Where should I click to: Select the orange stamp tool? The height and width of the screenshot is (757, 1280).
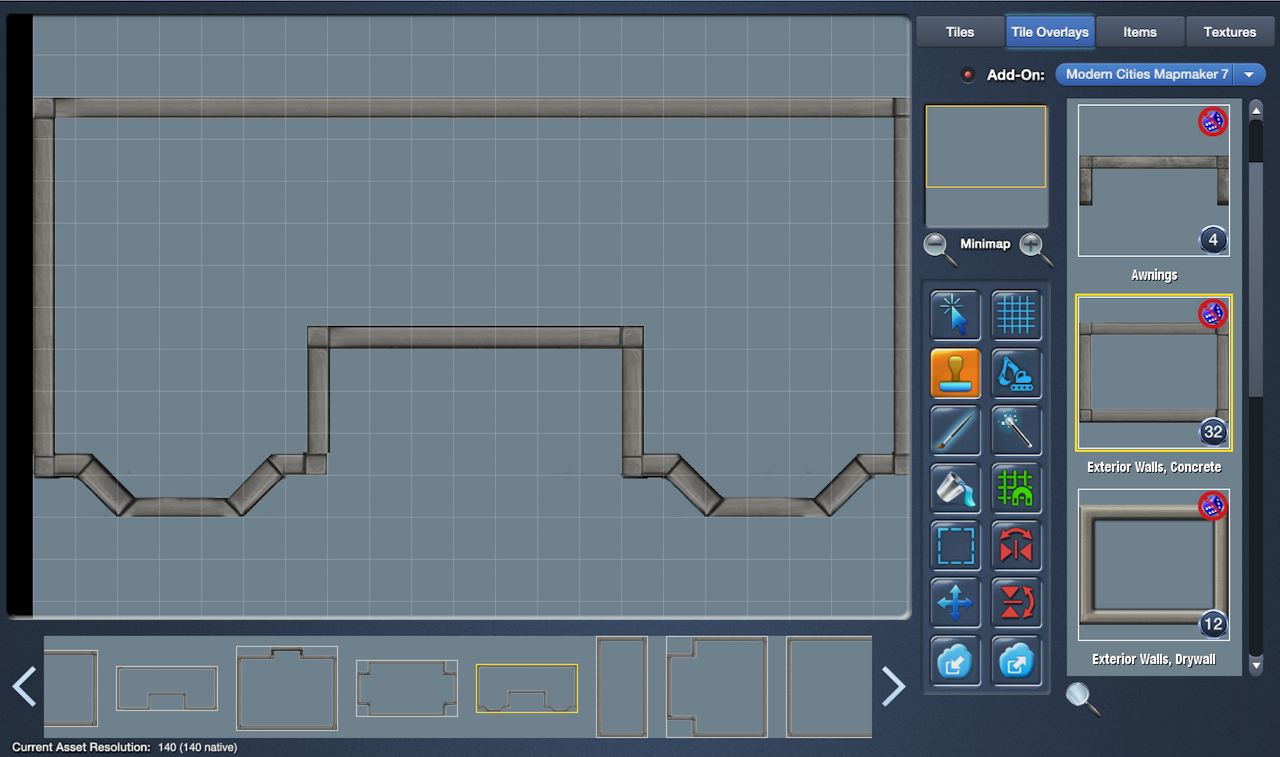(955, 374)
